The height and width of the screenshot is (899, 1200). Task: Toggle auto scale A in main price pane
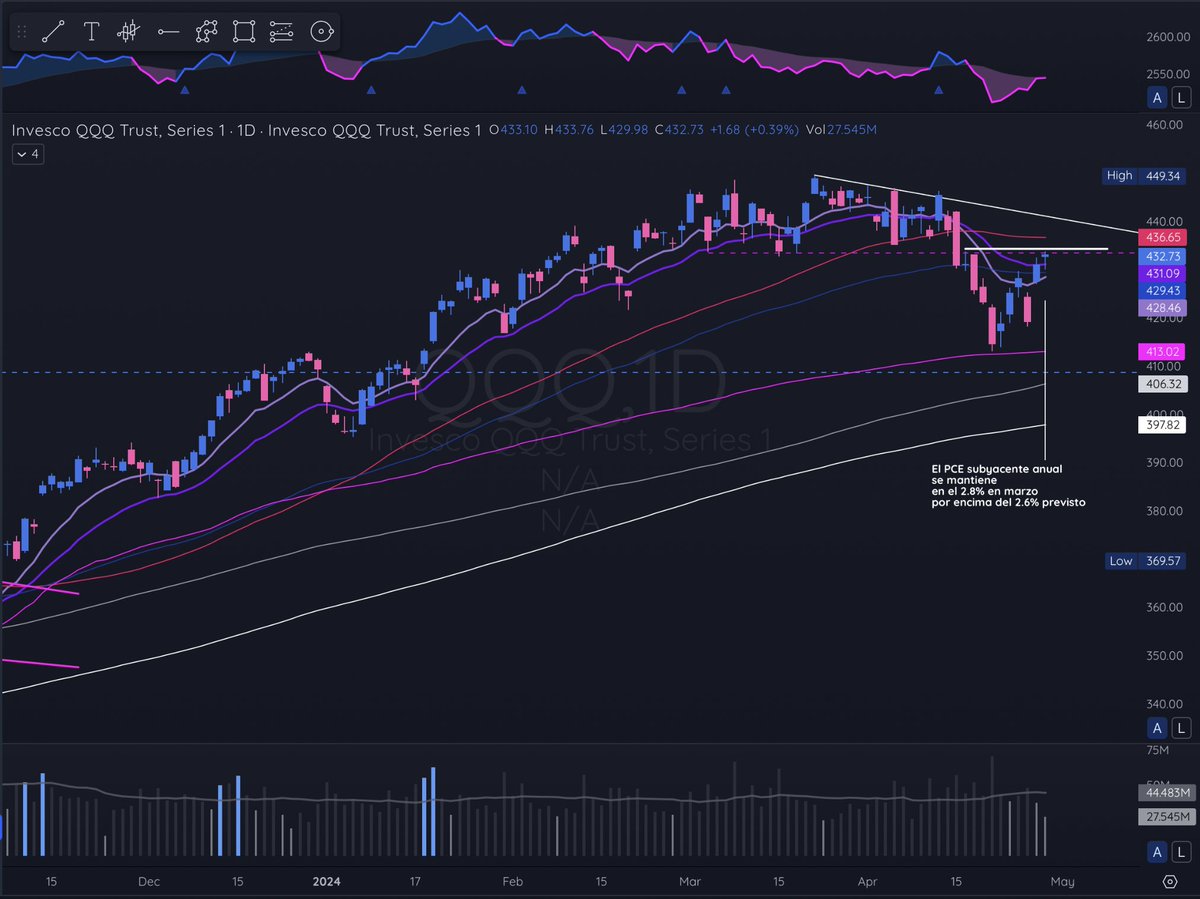point(1157,728)
